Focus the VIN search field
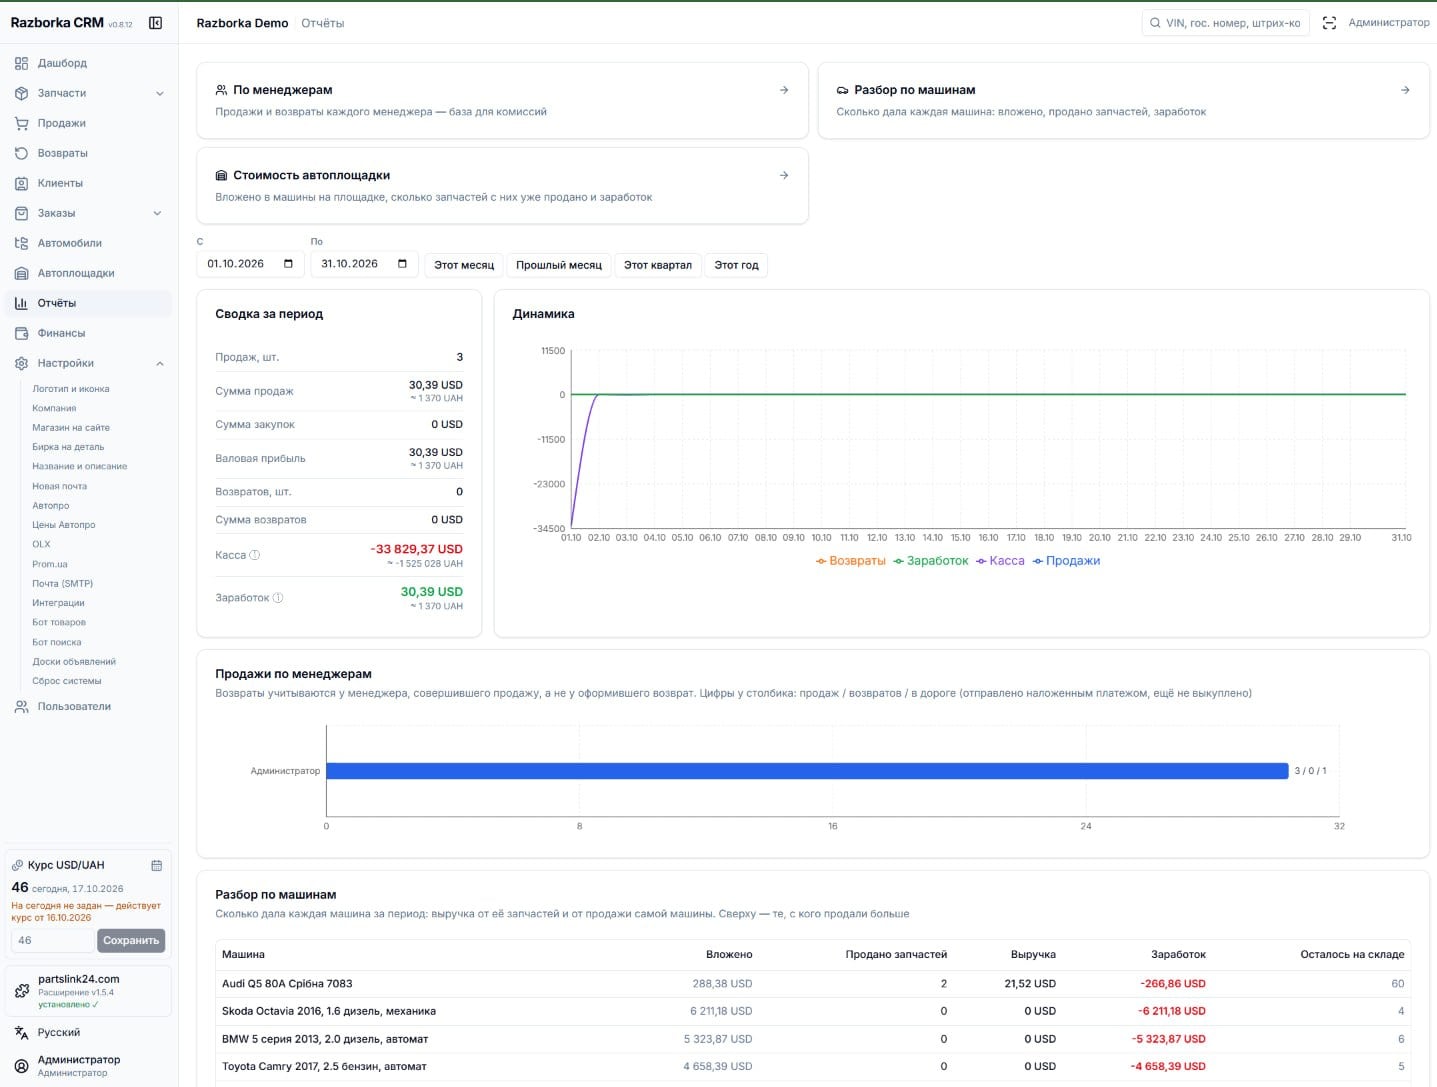Screen dimensions: 1437x1087 1226,23
